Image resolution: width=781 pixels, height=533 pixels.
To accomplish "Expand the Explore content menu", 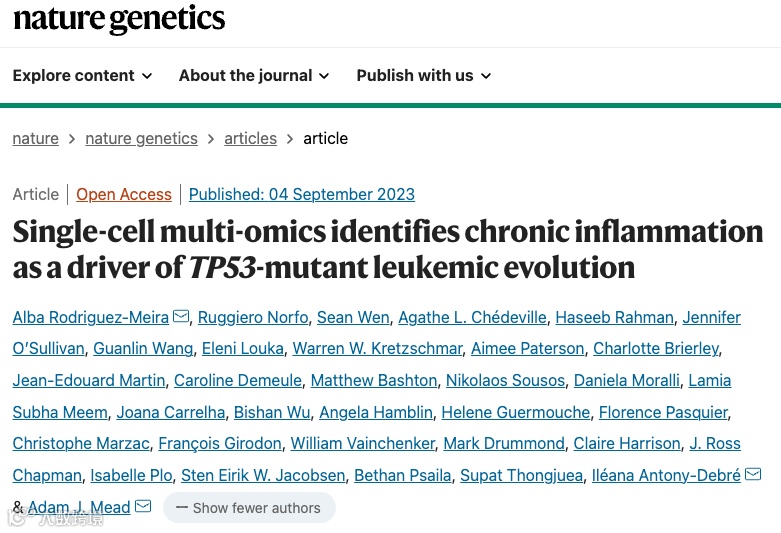I will pos(82,76).
